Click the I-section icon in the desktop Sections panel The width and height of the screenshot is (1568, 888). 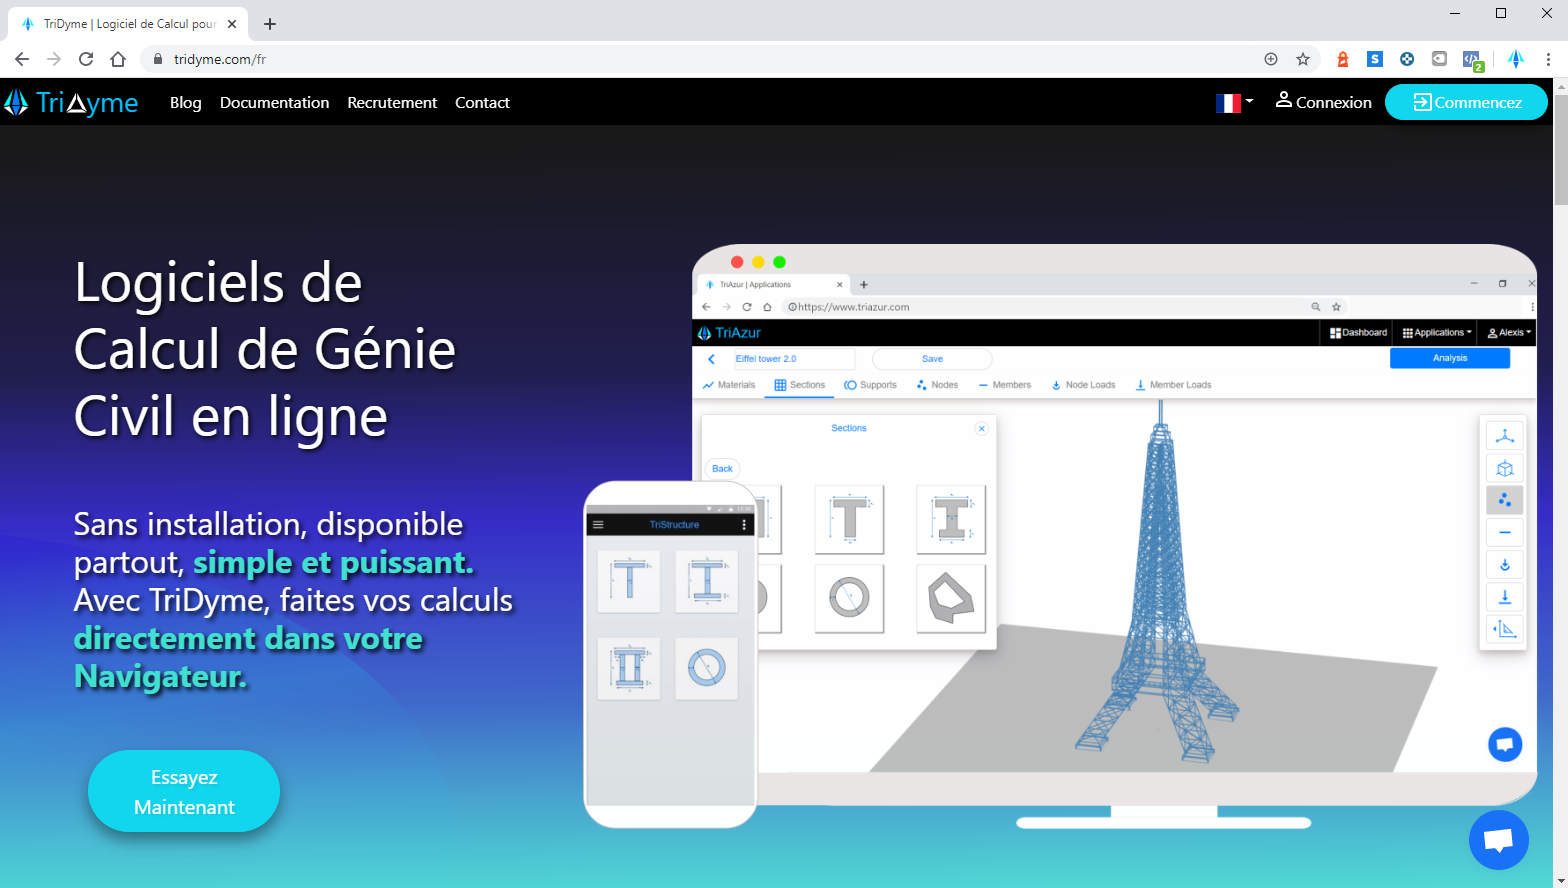(951, 519)
